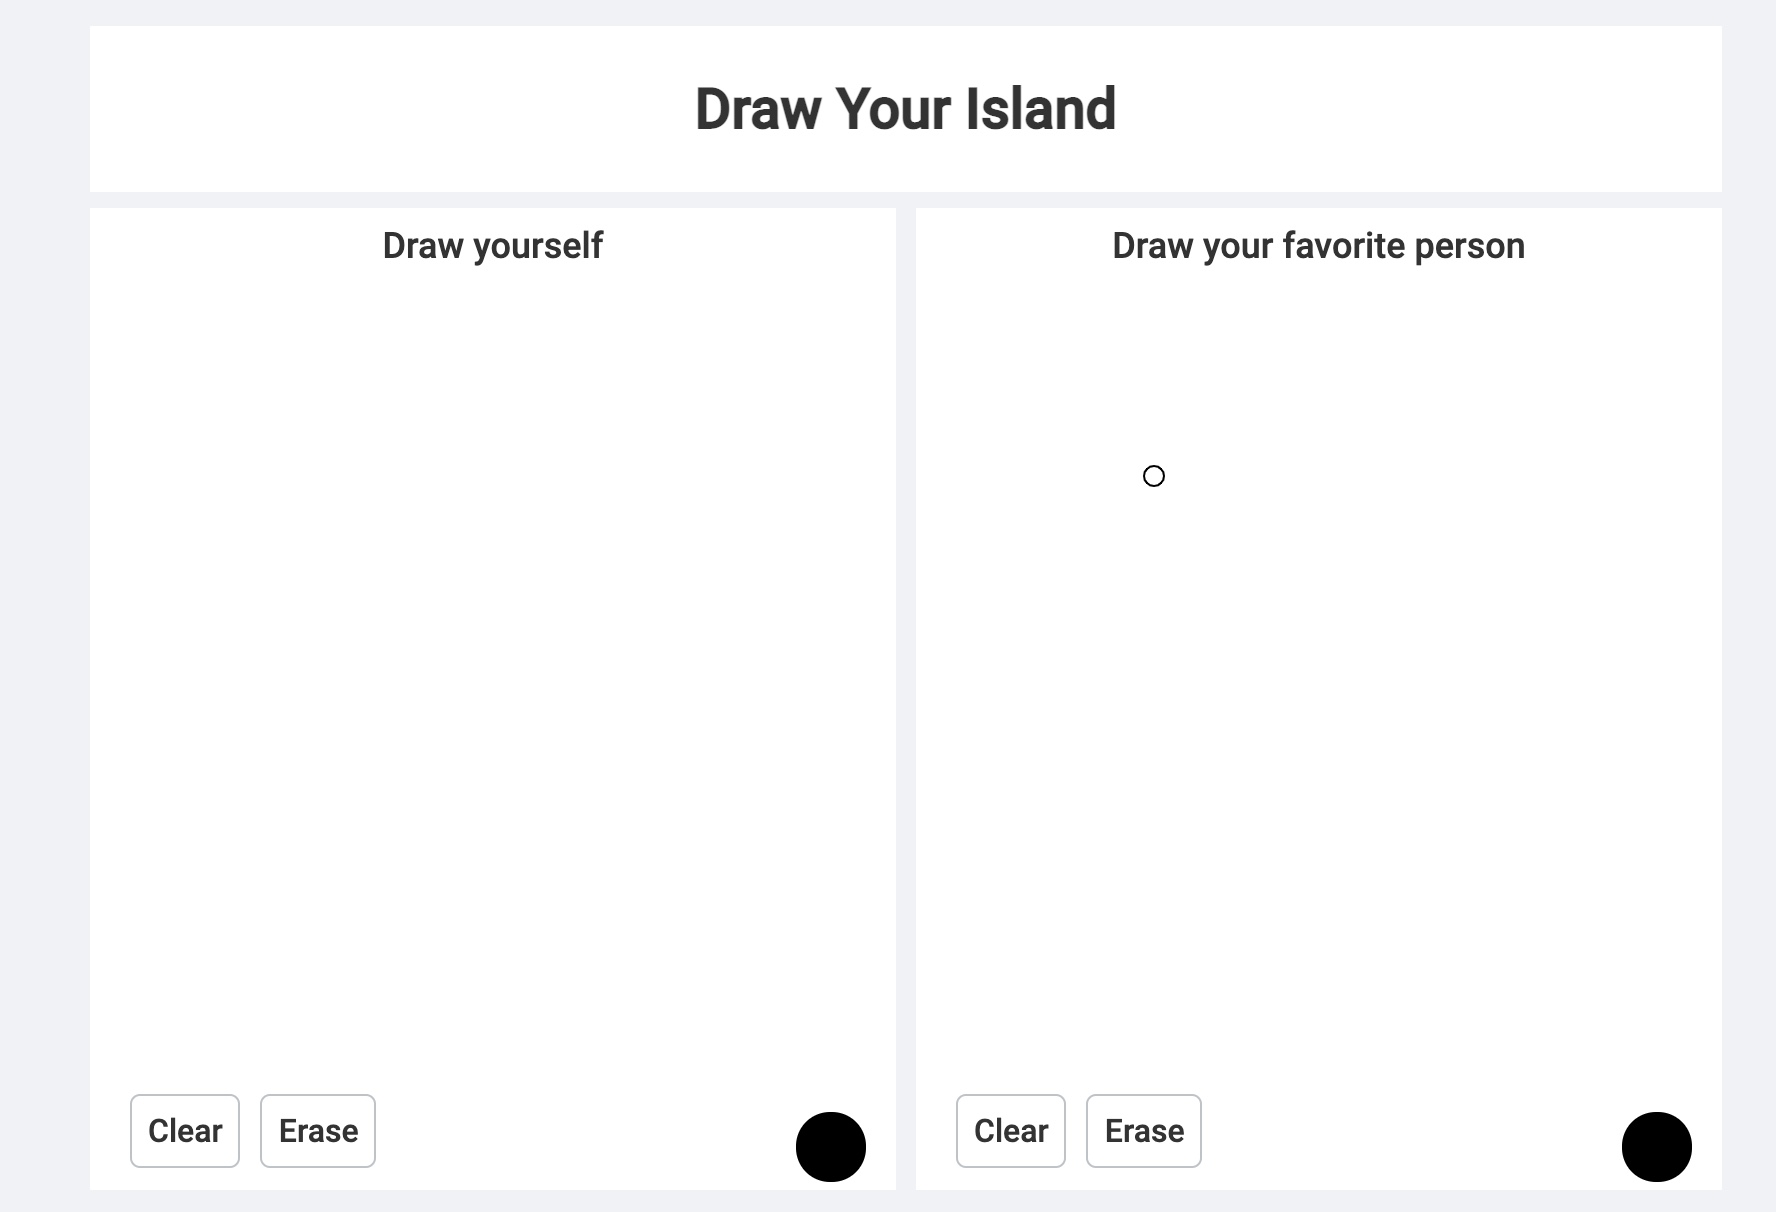Switch right canvas to eraser mode

[x=1144, y=1131]
